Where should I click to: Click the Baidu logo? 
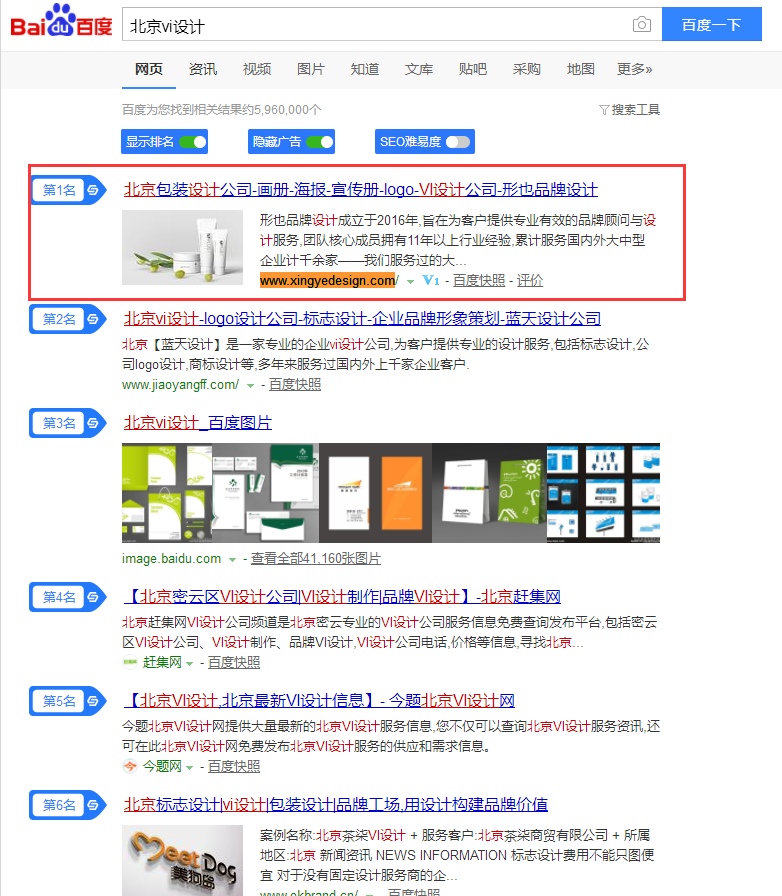pos(61,21)
